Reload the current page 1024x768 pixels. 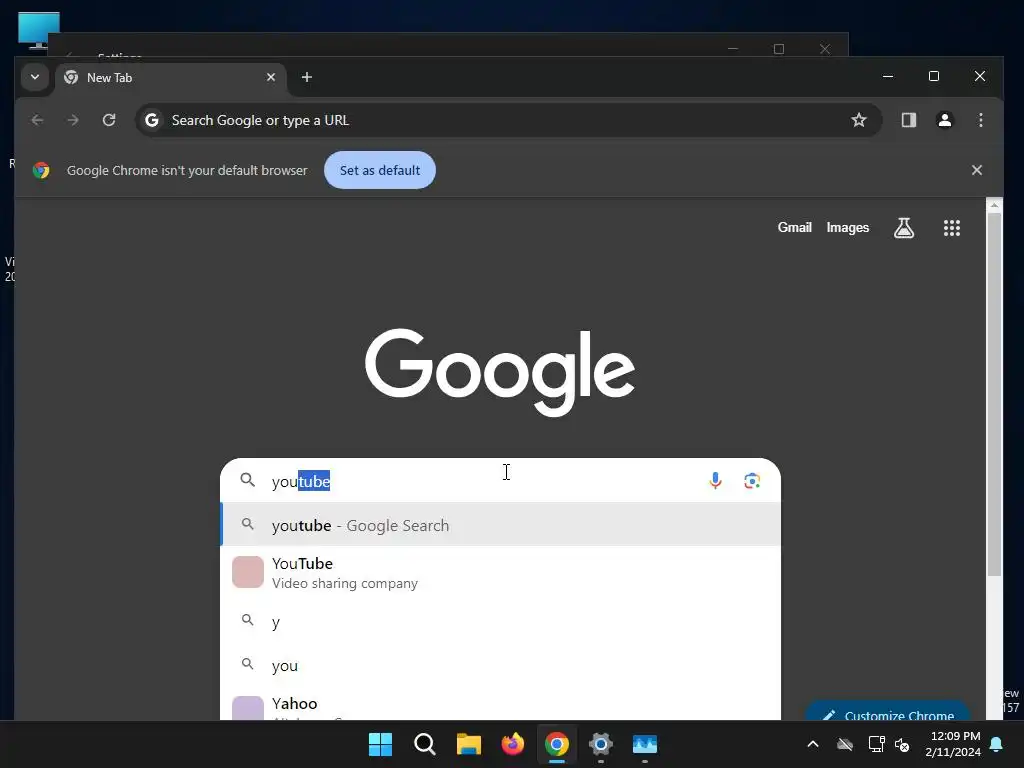click(109, 120)
